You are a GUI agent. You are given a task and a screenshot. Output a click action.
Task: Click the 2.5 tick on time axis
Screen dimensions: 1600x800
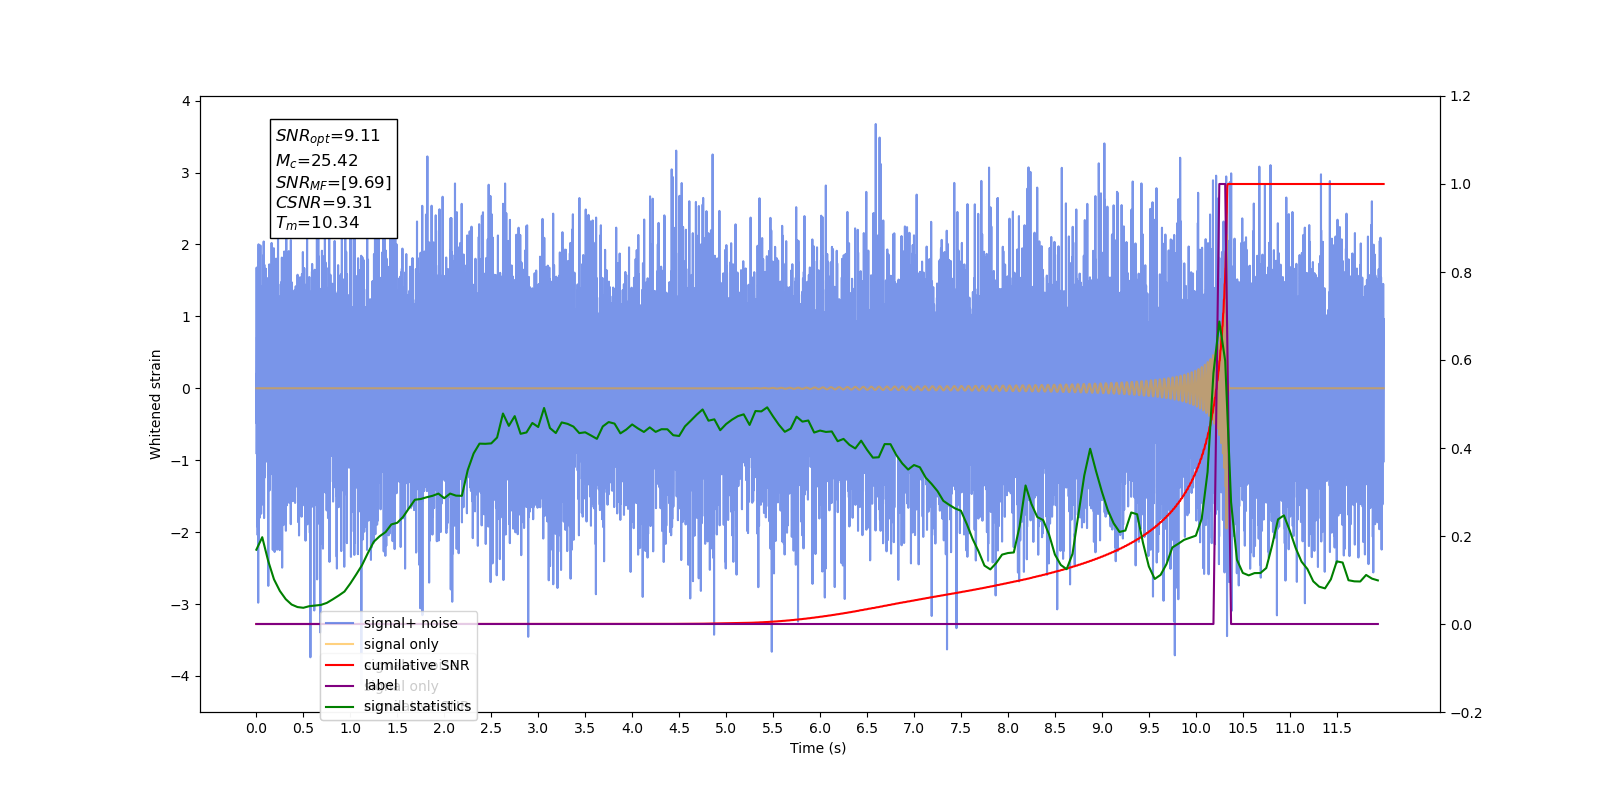click(491, 728)
